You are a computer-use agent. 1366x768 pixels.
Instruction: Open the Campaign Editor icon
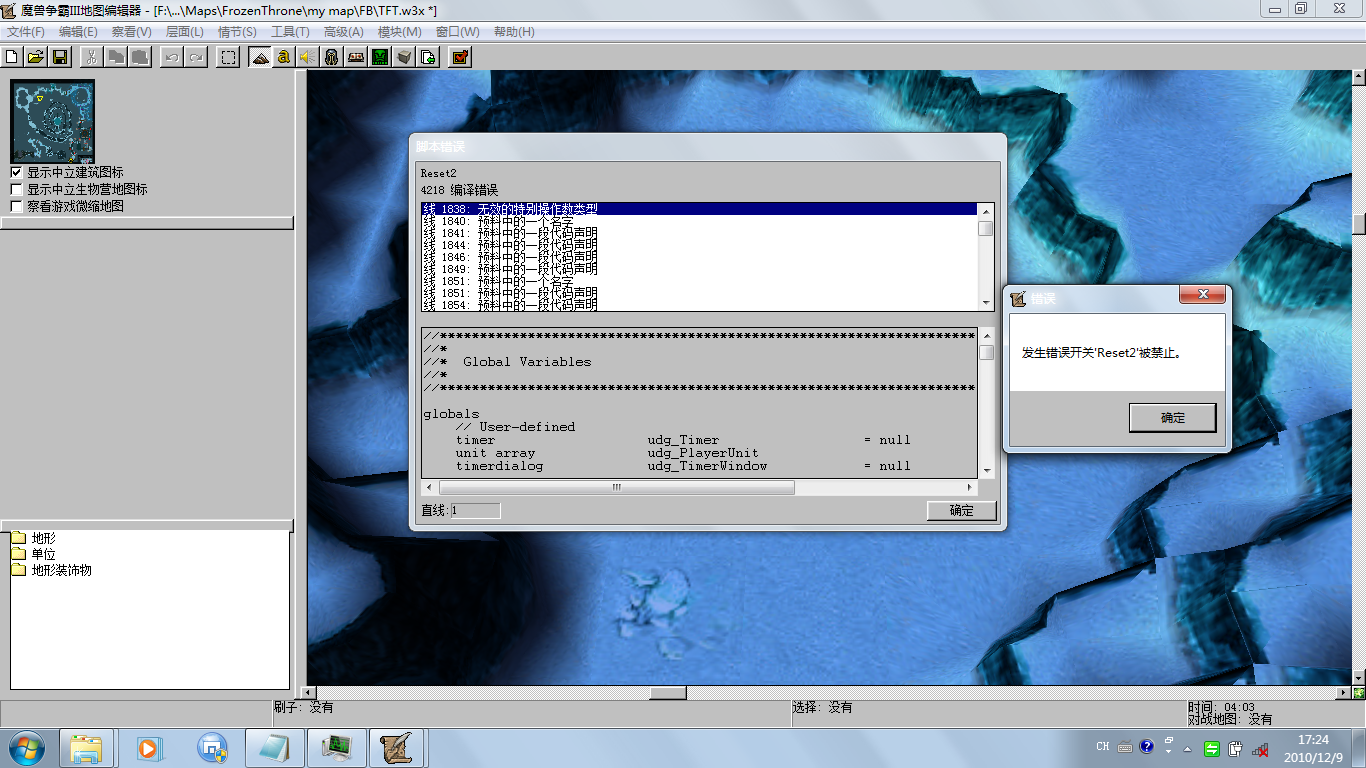click(x=356, y=57)
